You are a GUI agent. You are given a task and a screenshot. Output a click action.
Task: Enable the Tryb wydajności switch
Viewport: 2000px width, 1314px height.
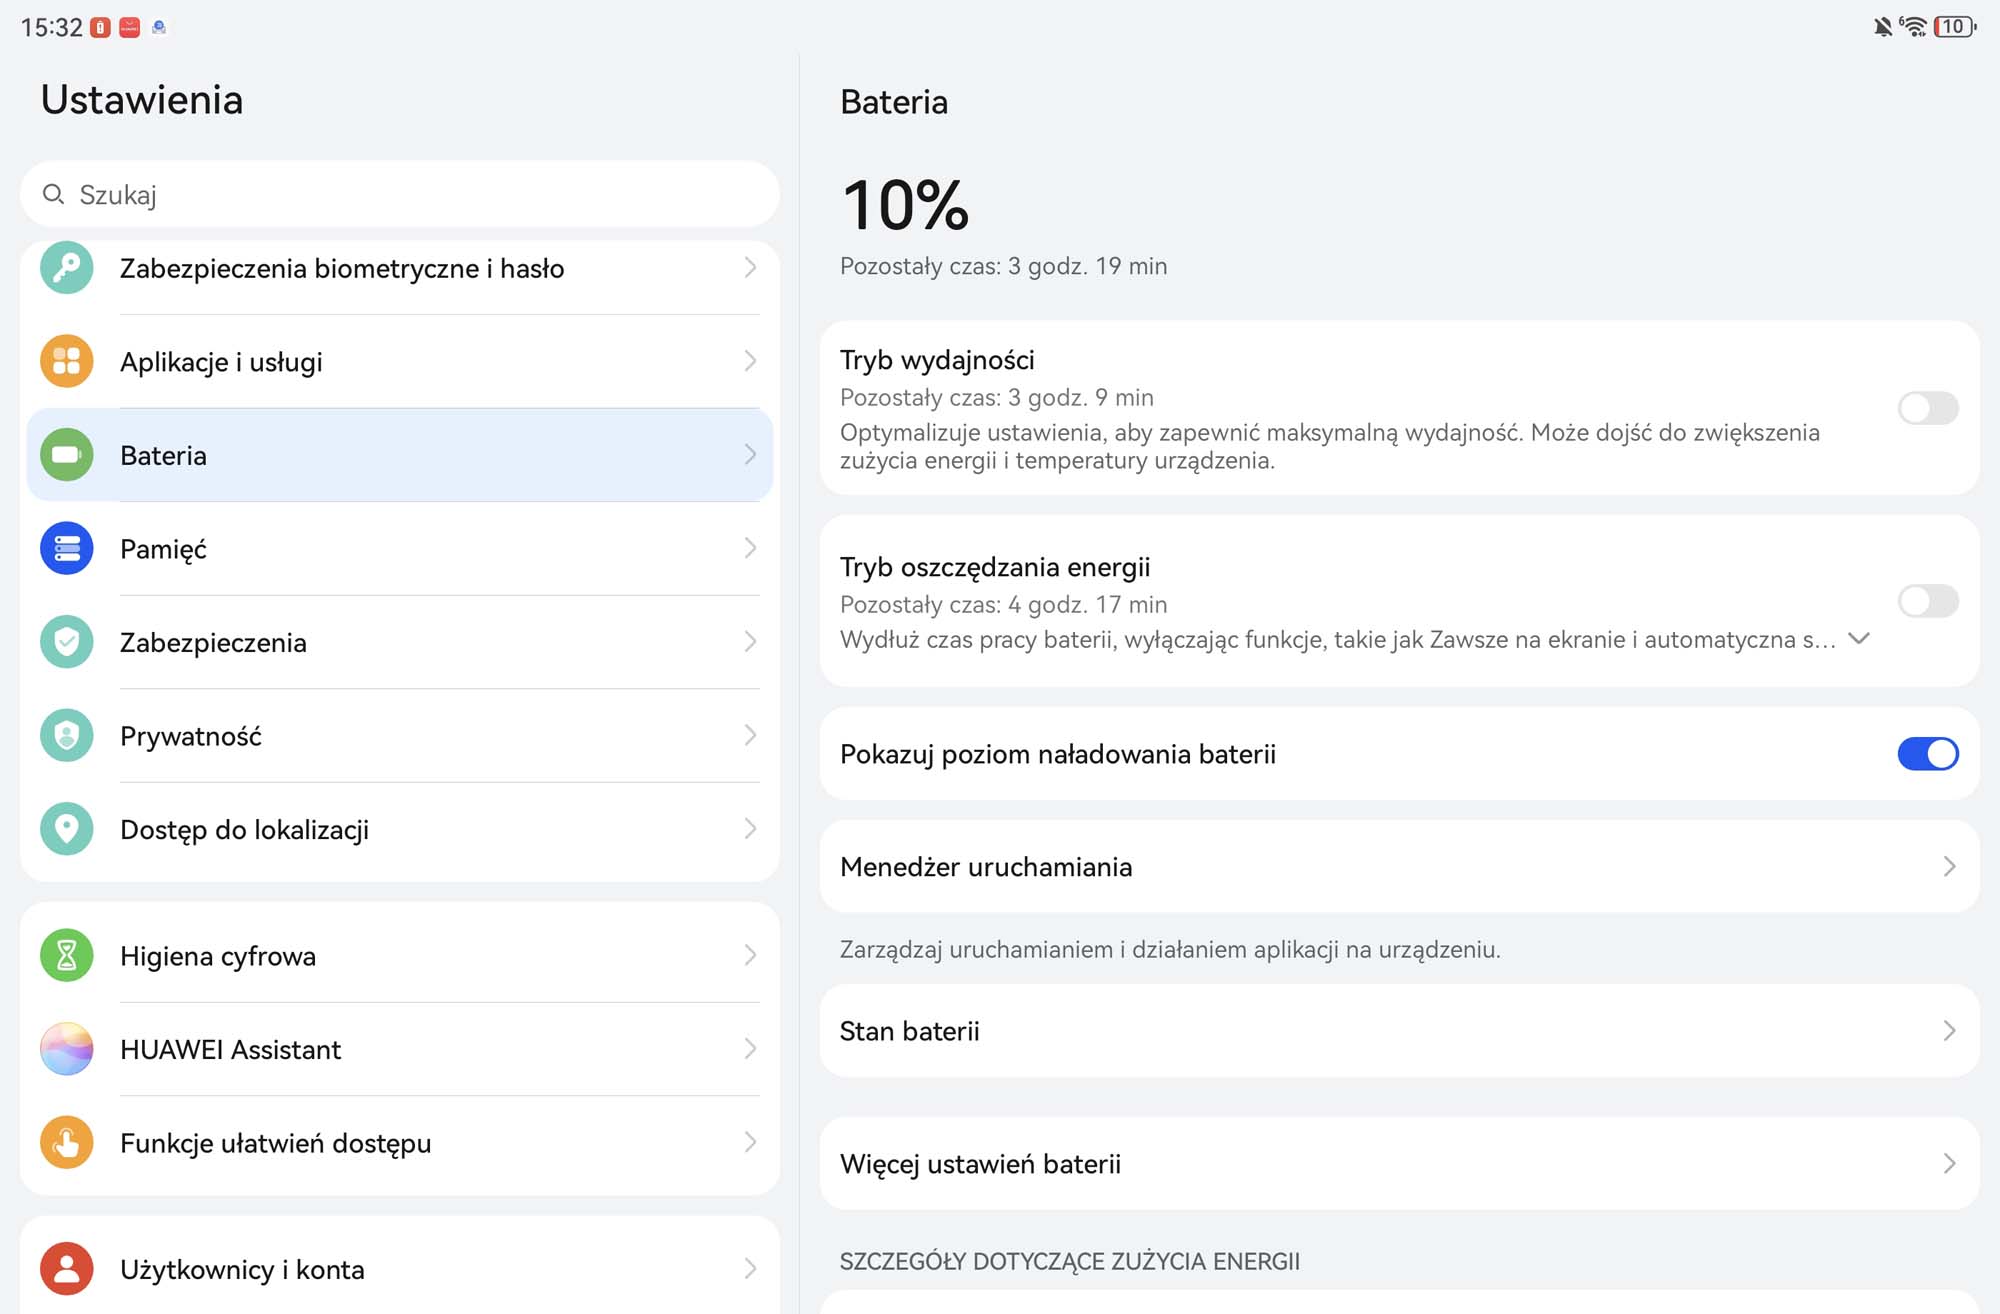point(1927,408)
